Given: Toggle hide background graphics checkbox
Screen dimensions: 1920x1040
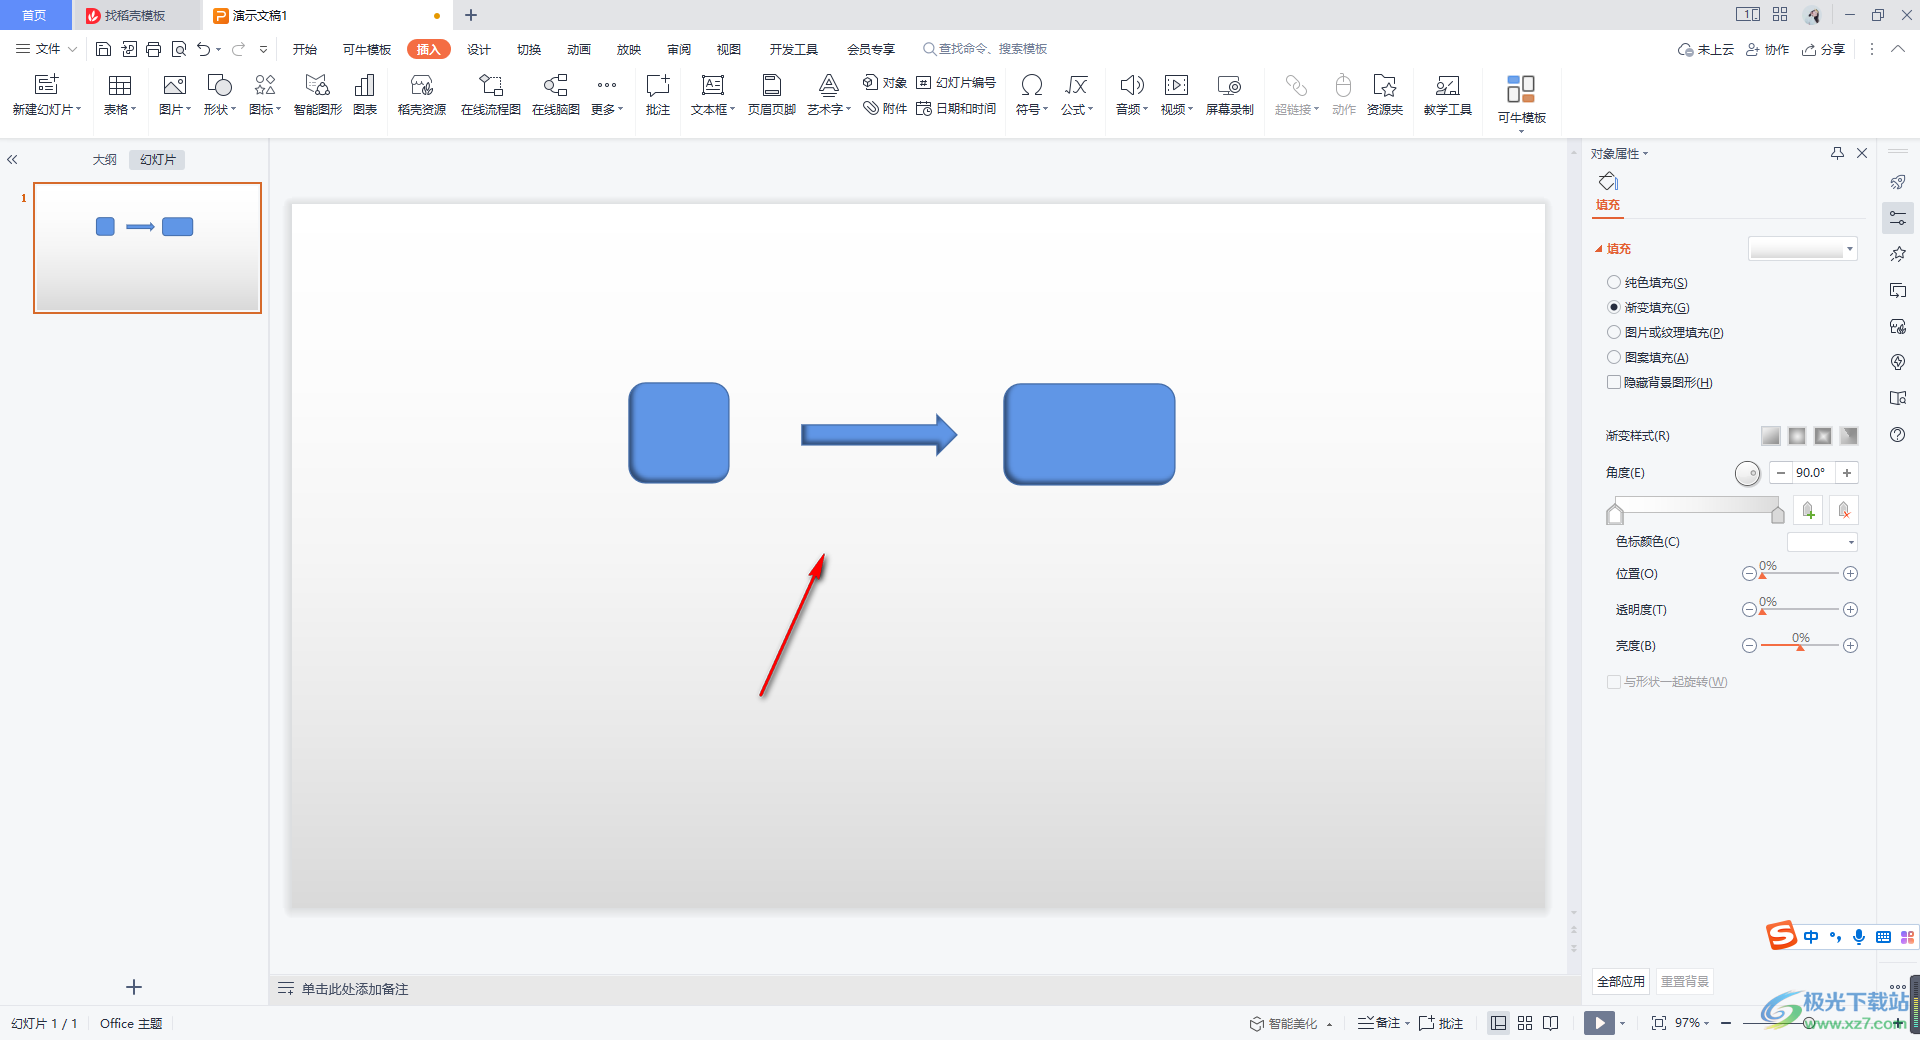Looking at the screenshot, I should [1613, 382].
